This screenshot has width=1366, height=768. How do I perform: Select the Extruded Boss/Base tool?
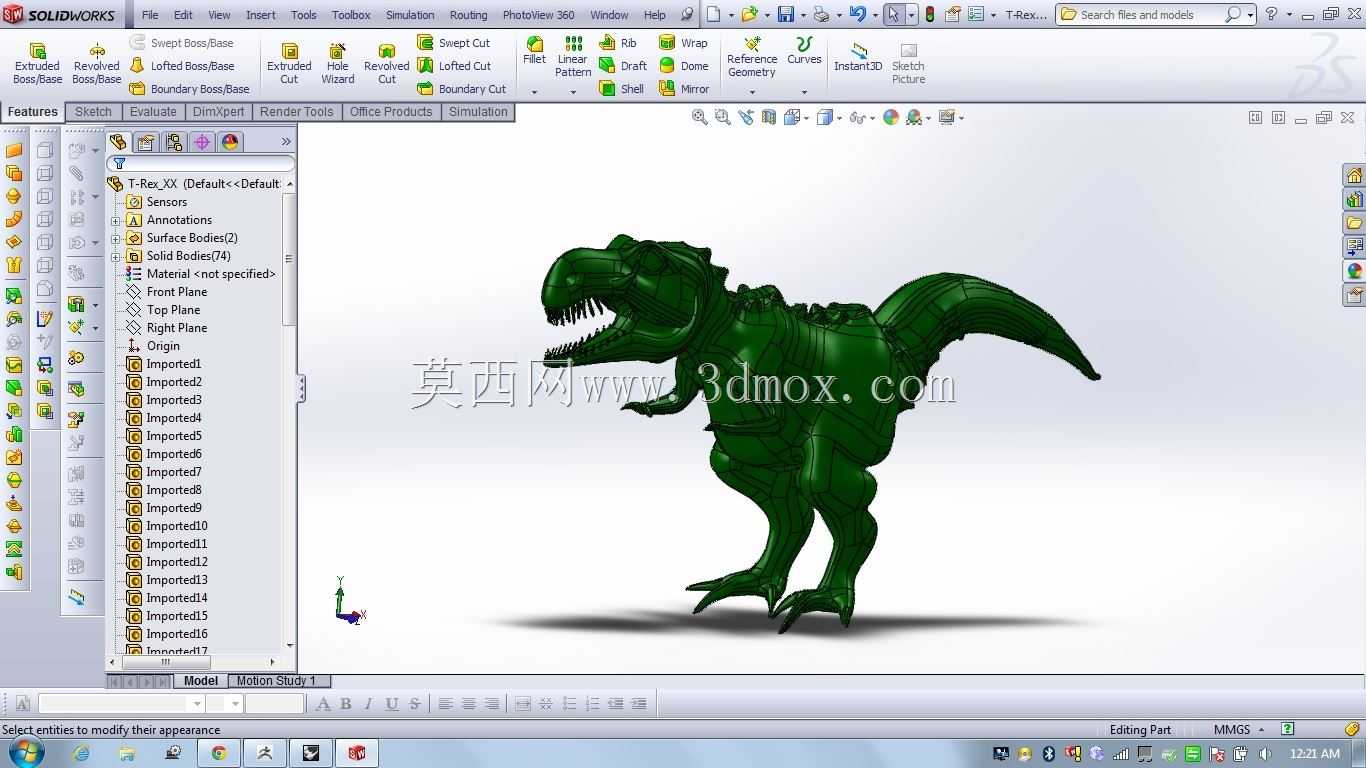point(37,63)
